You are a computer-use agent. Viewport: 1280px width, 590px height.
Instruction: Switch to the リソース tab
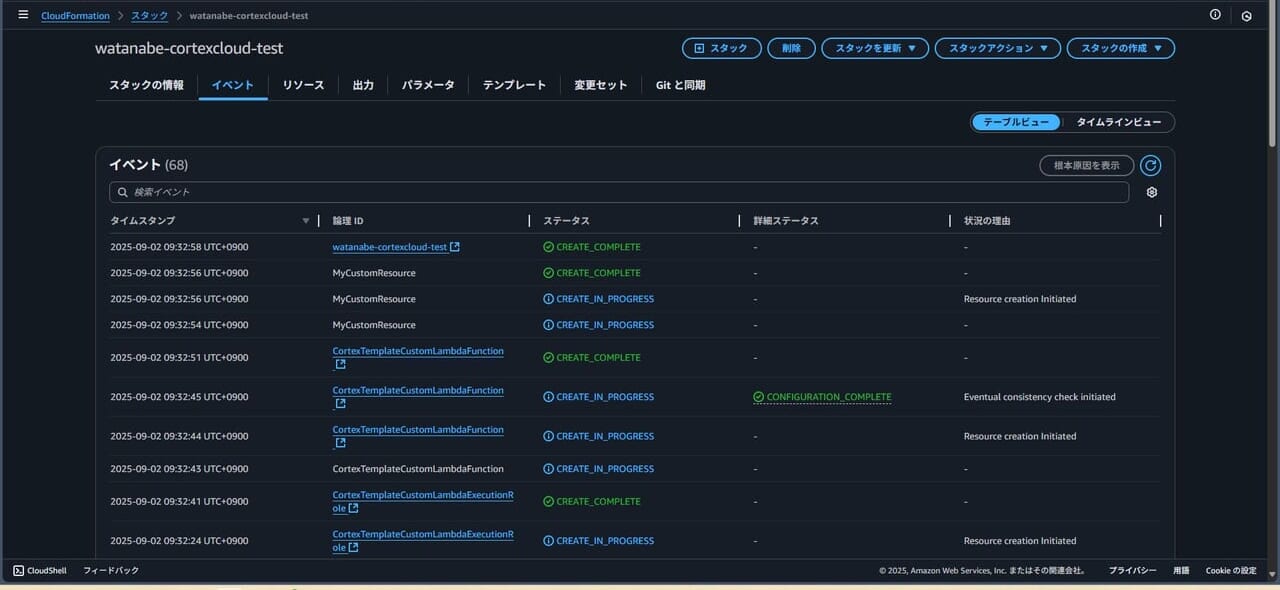tap(303, 85)
